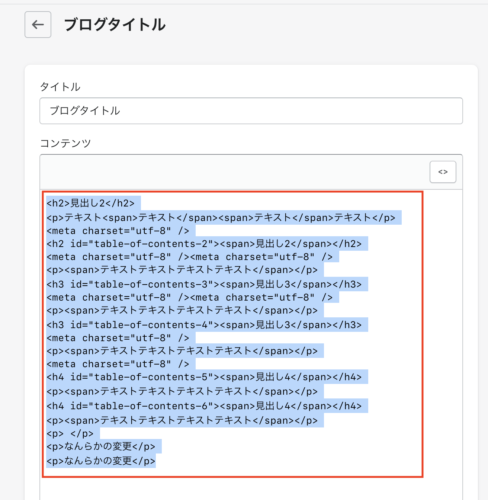Click the line with id table-of-contents-5
Viewport: 488px width, 500px height.
(x=204, y=377)
